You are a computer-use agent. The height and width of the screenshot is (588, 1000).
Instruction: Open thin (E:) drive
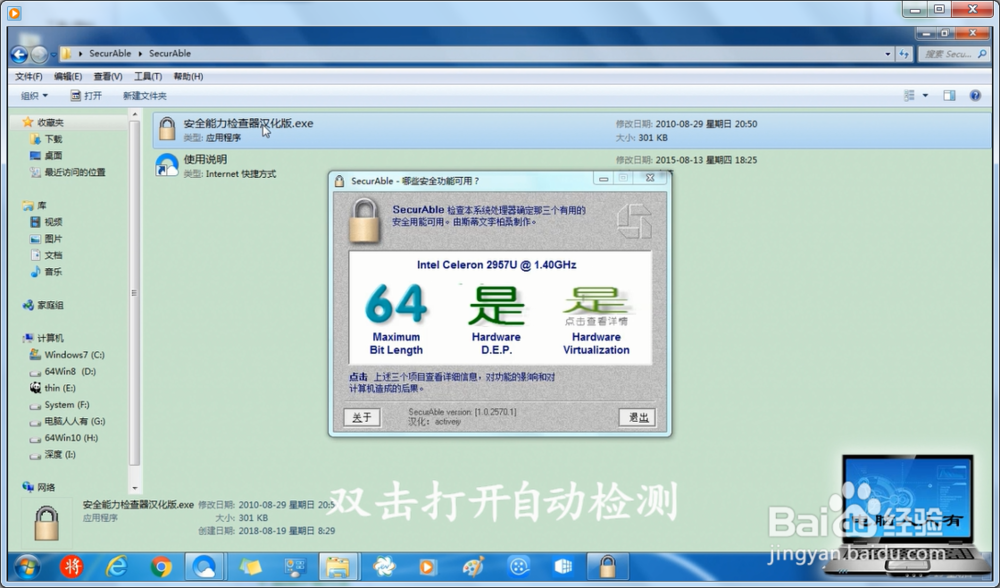tap(53, 388)
